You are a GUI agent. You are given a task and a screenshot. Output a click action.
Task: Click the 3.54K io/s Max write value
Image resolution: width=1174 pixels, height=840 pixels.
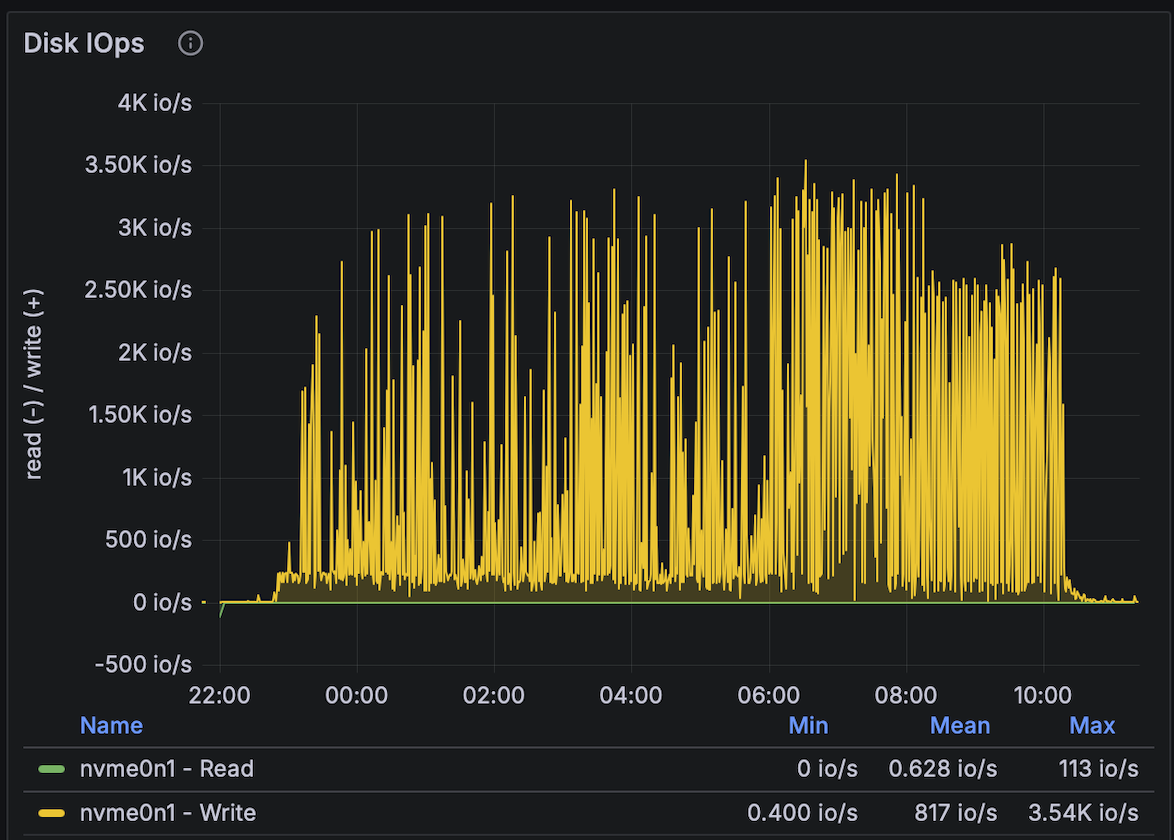[x=1083, y=813]
